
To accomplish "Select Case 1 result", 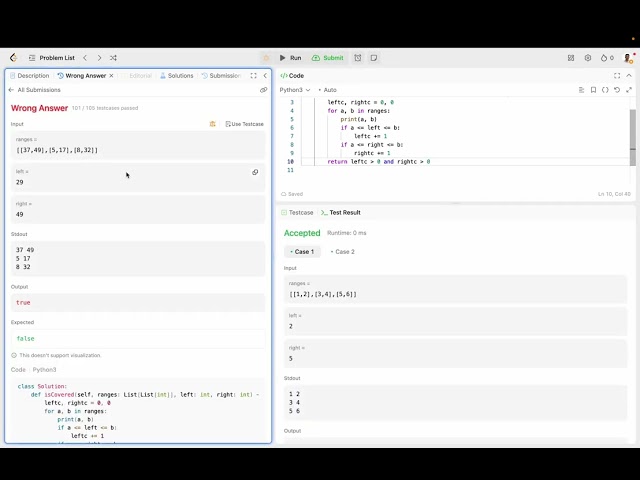I will click(x=302, y=252).
